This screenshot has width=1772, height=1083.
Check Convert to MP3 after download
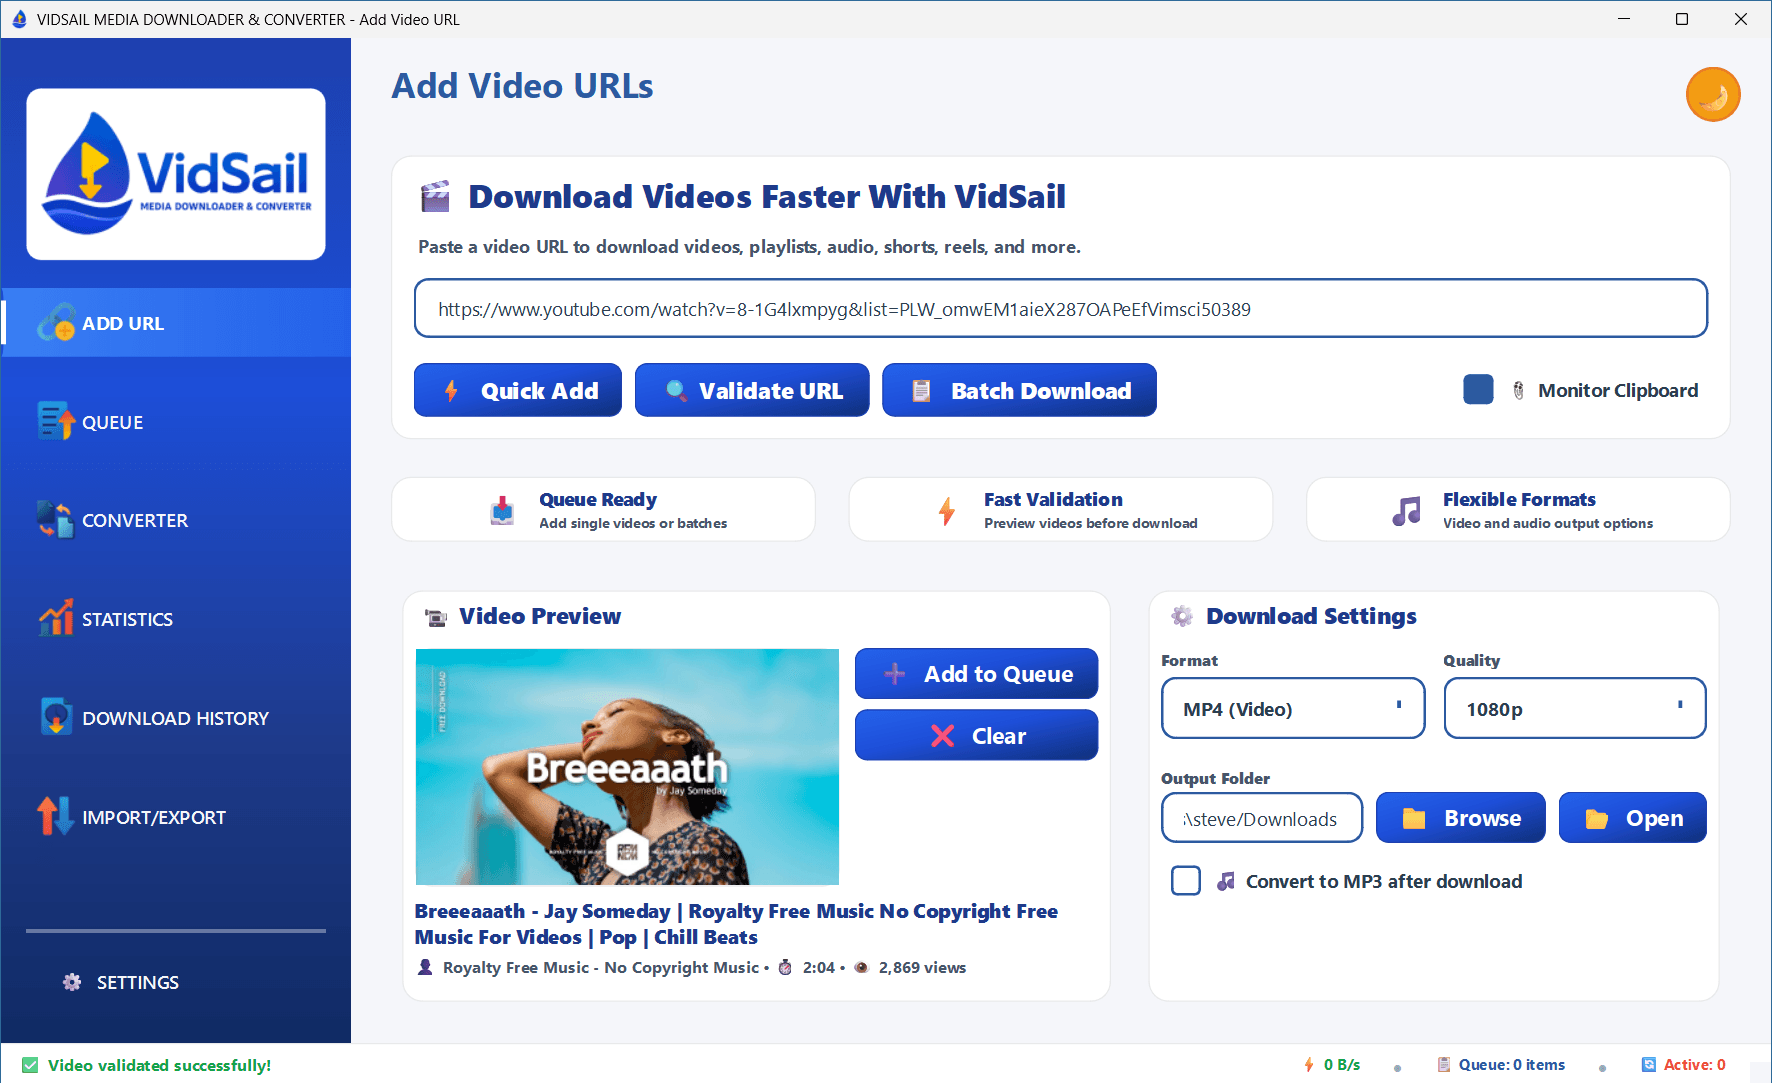pos(1186,881)
